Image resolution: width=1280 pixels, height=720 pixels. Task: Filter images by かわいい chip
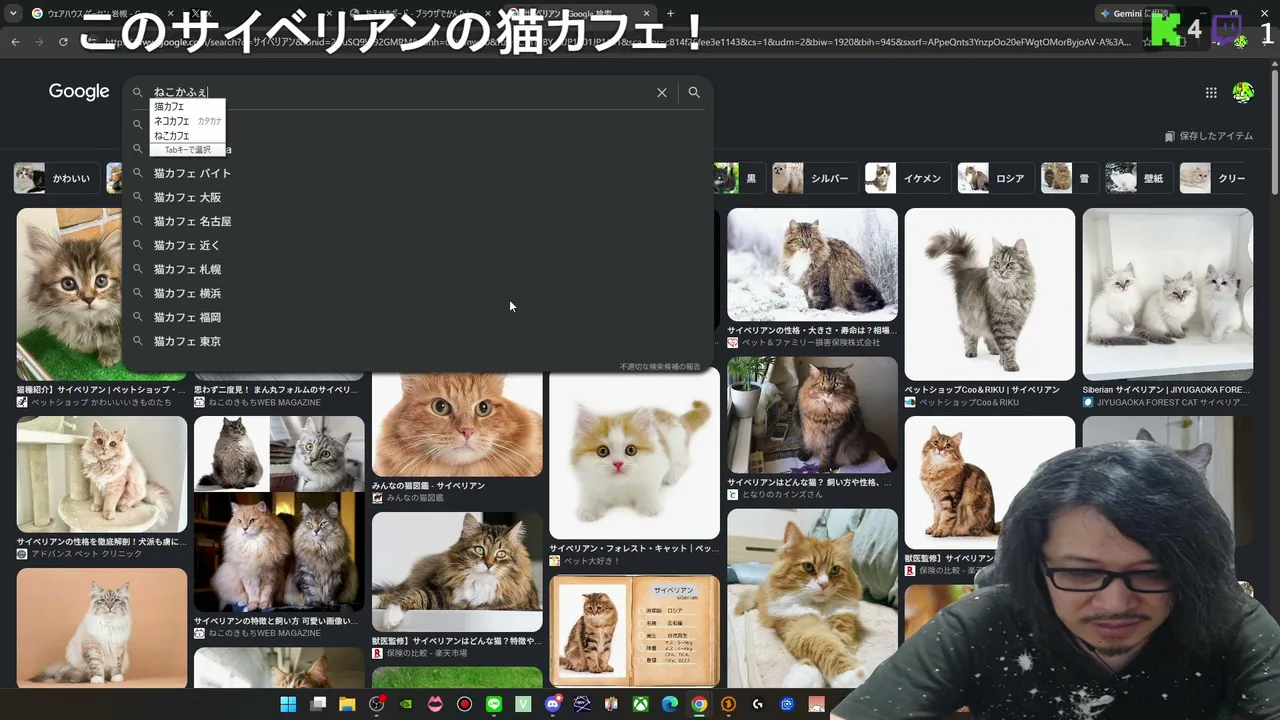tap(57, 178)
